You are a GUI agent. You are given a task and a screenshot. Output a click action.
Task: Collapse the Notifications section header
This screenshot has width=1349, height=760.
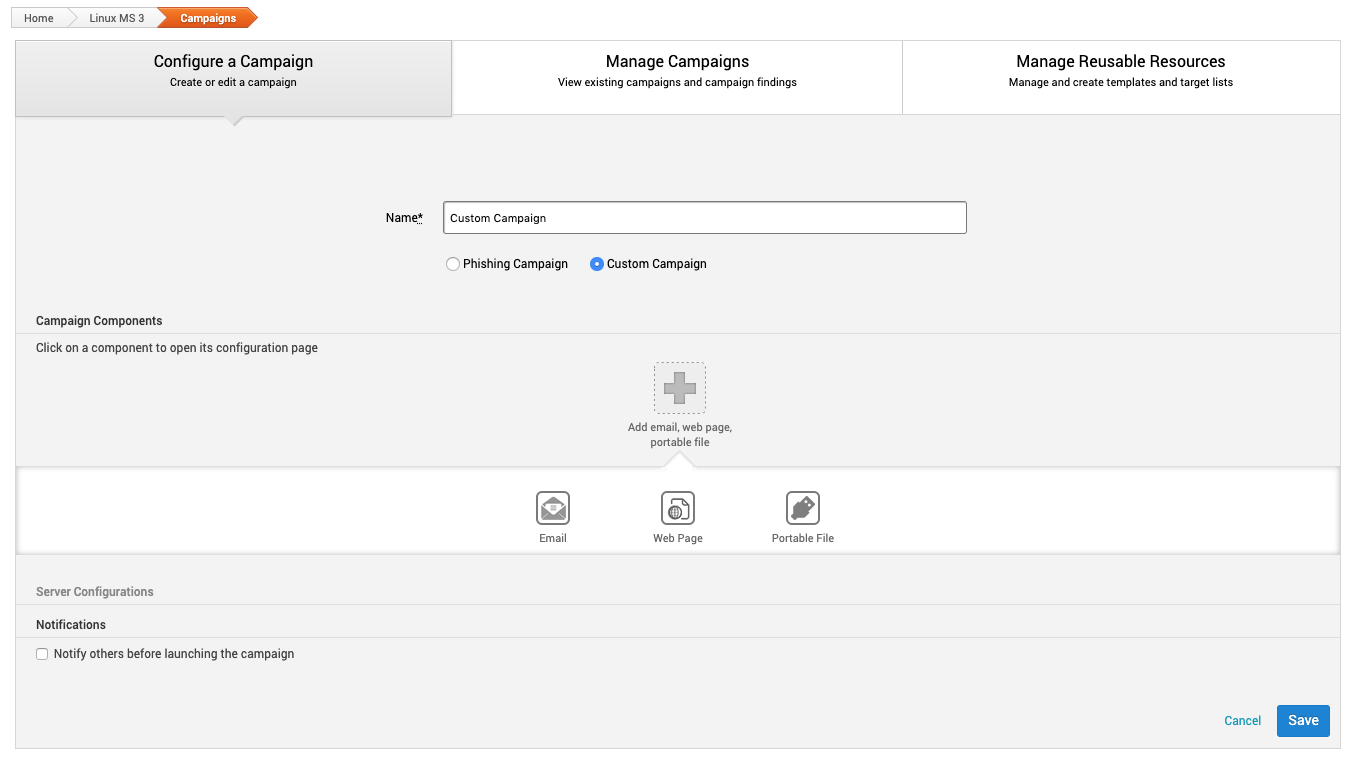click(71, 625)
